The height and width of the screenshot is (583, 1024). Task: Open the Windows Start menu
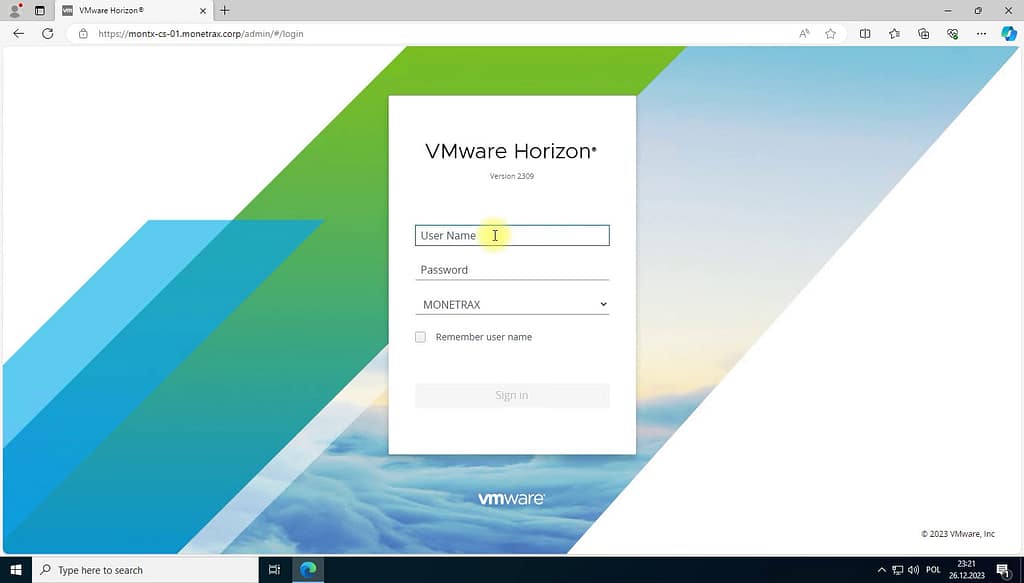pos(16,570)
